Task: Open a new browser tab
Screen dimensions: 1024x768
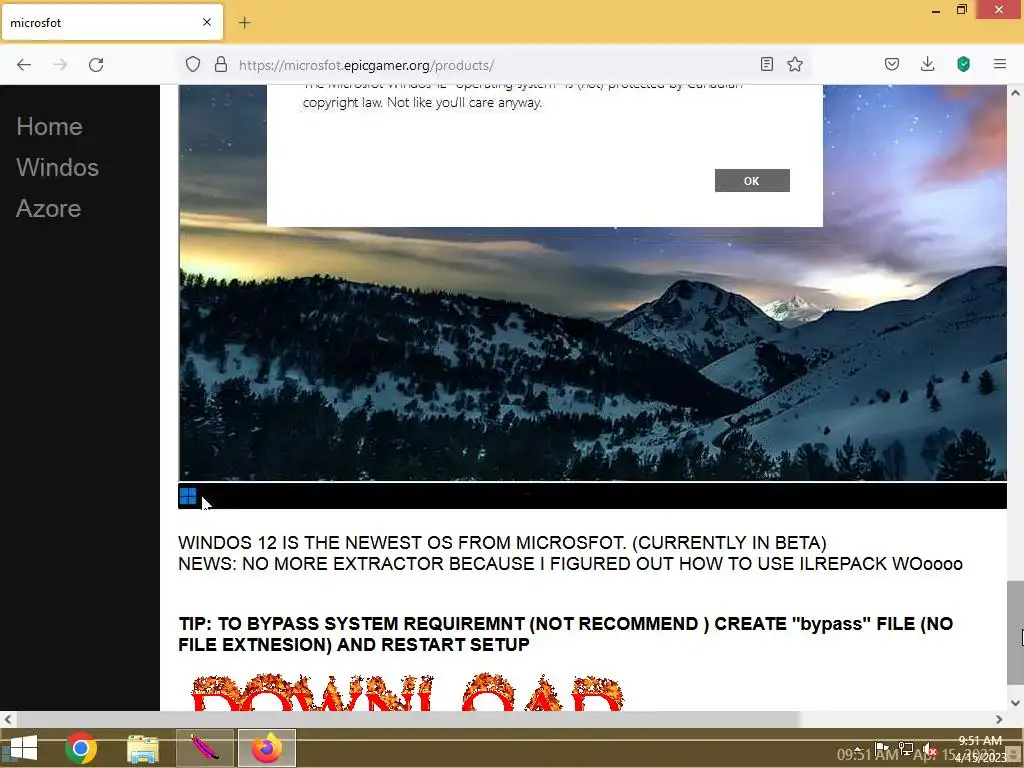Action: coord(244,23)
